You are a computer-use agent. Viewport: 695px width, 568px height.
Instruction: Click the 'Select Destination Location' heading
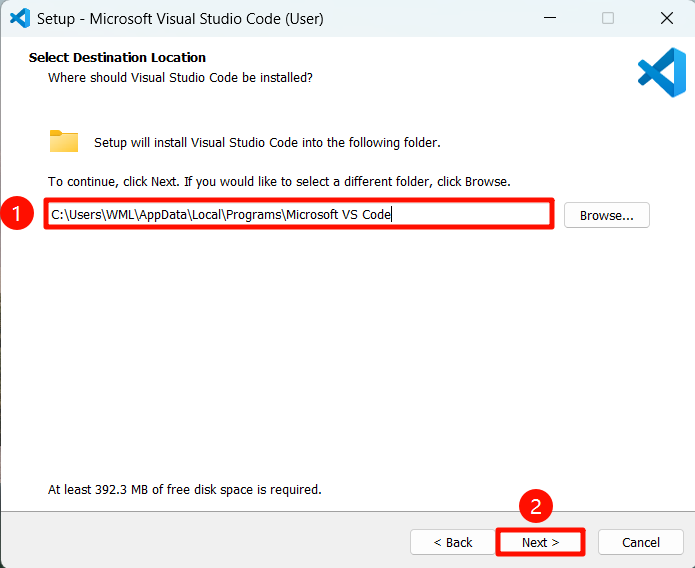(x=117, y=58)
